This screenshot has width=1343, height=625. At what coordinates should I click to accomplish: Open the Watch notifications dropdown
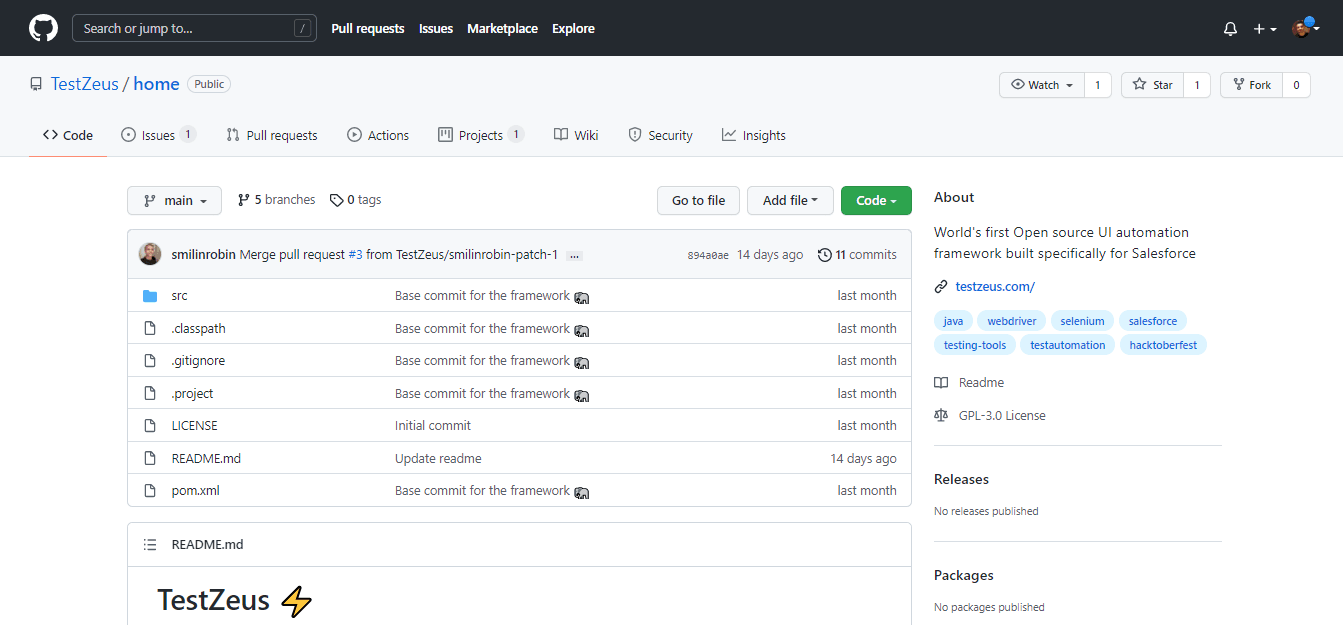click(x=1042, y=85)
